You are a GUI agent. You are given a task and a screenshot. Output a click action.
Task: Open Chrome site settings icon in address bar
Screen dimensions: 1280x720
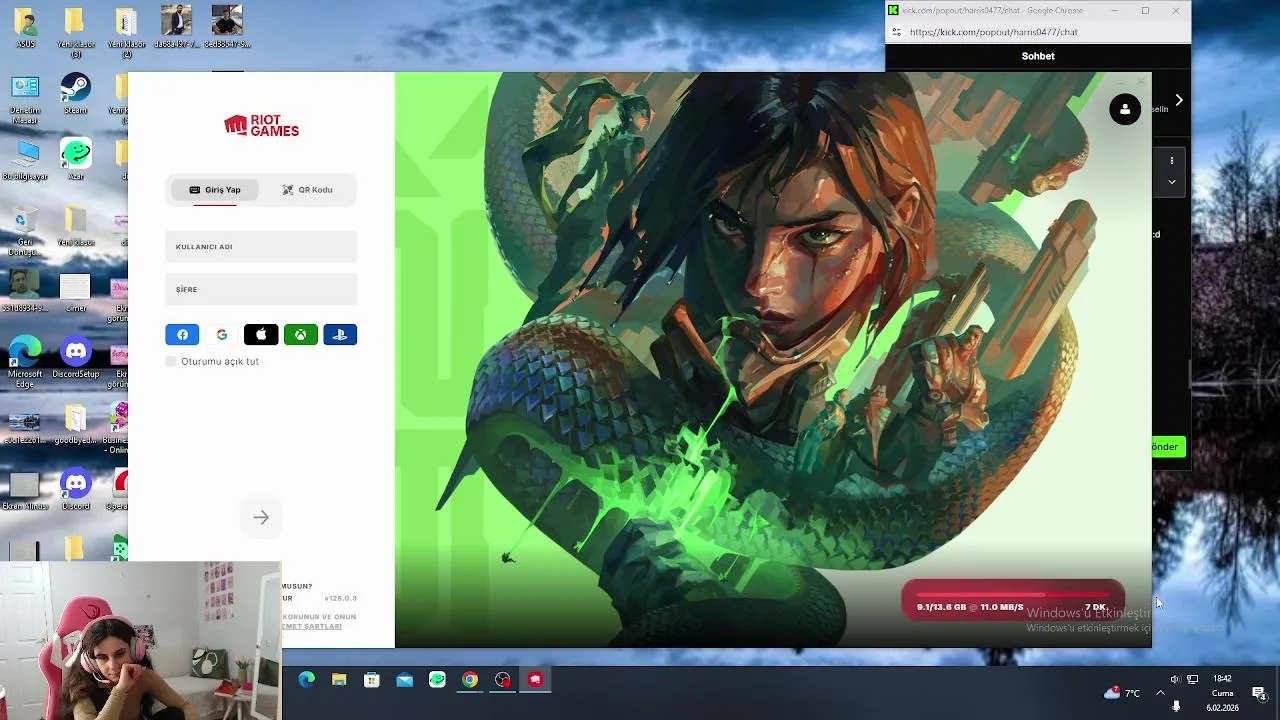click(896, 32)
